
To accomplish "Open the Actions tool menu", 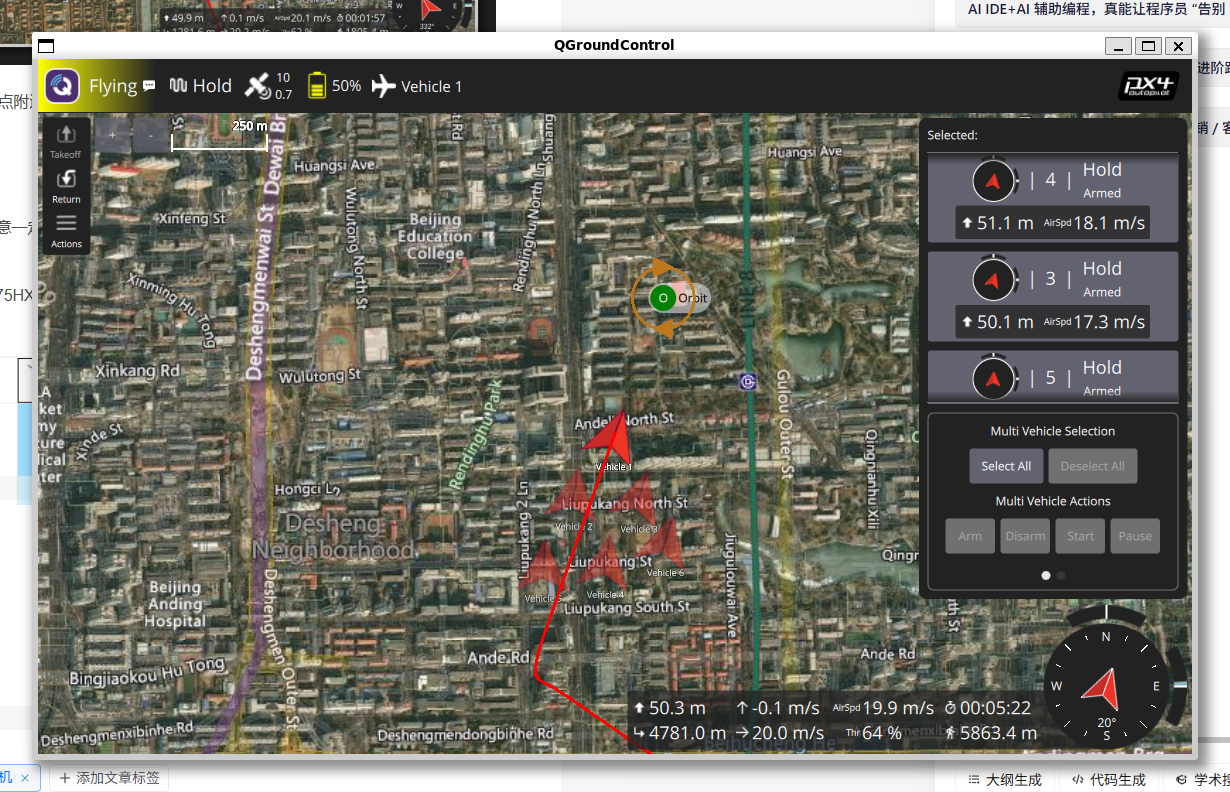I will pos(66,231).
